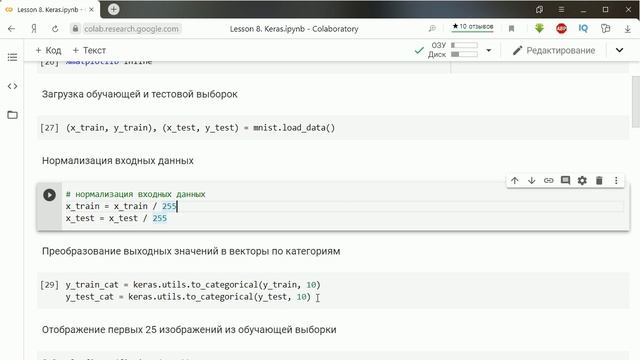Viewport: 640px width, 360px height.
Task: Open the 10 reviews rating link
Action: [473, 27]
